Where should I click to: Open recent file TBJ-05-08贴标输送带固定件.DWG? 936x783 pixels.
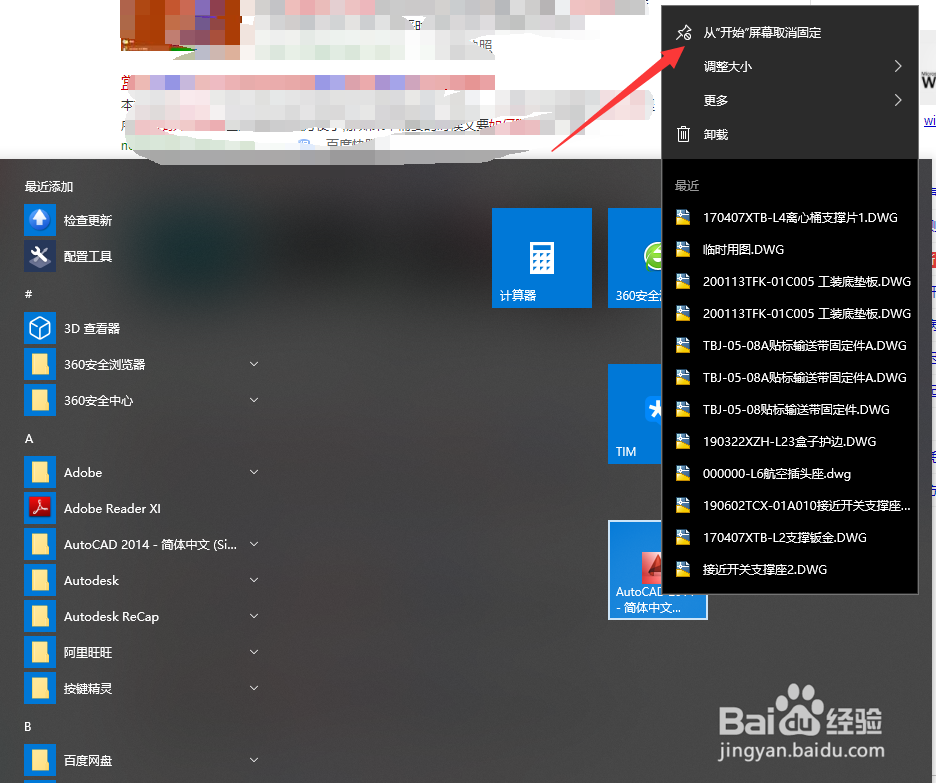click(790, 409)
